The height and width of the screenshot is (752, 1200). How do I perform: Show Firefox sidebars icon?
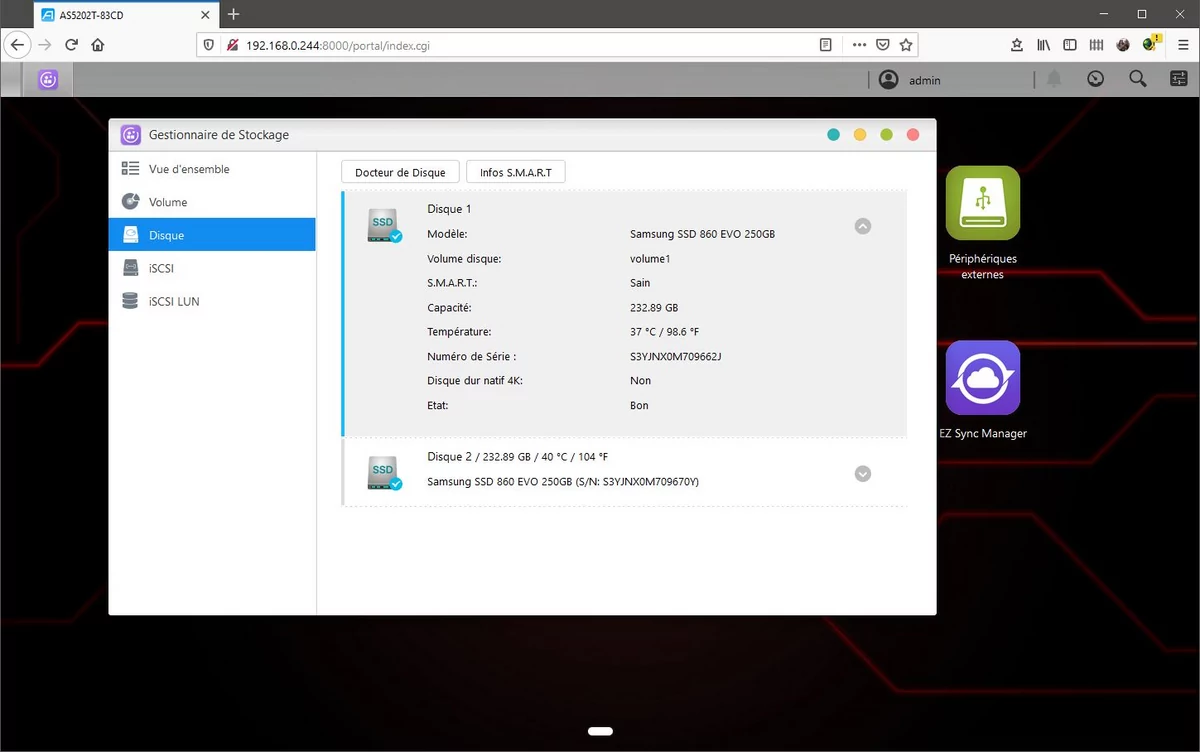tap(1070, 45)
